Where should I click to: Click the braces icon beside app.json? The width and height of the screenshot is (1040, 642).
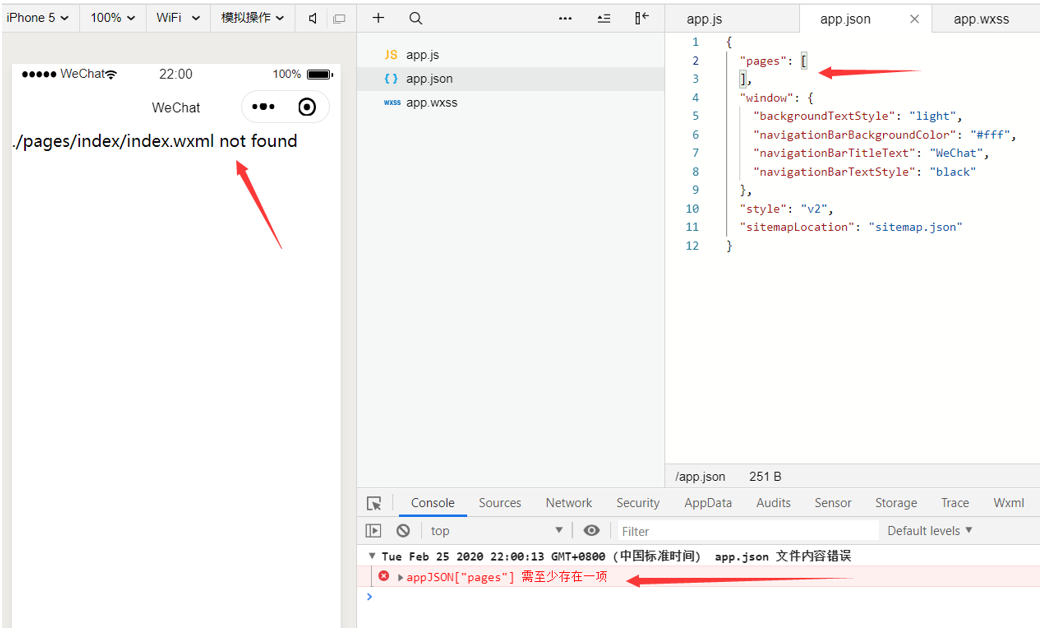click(x=391, y=79)
